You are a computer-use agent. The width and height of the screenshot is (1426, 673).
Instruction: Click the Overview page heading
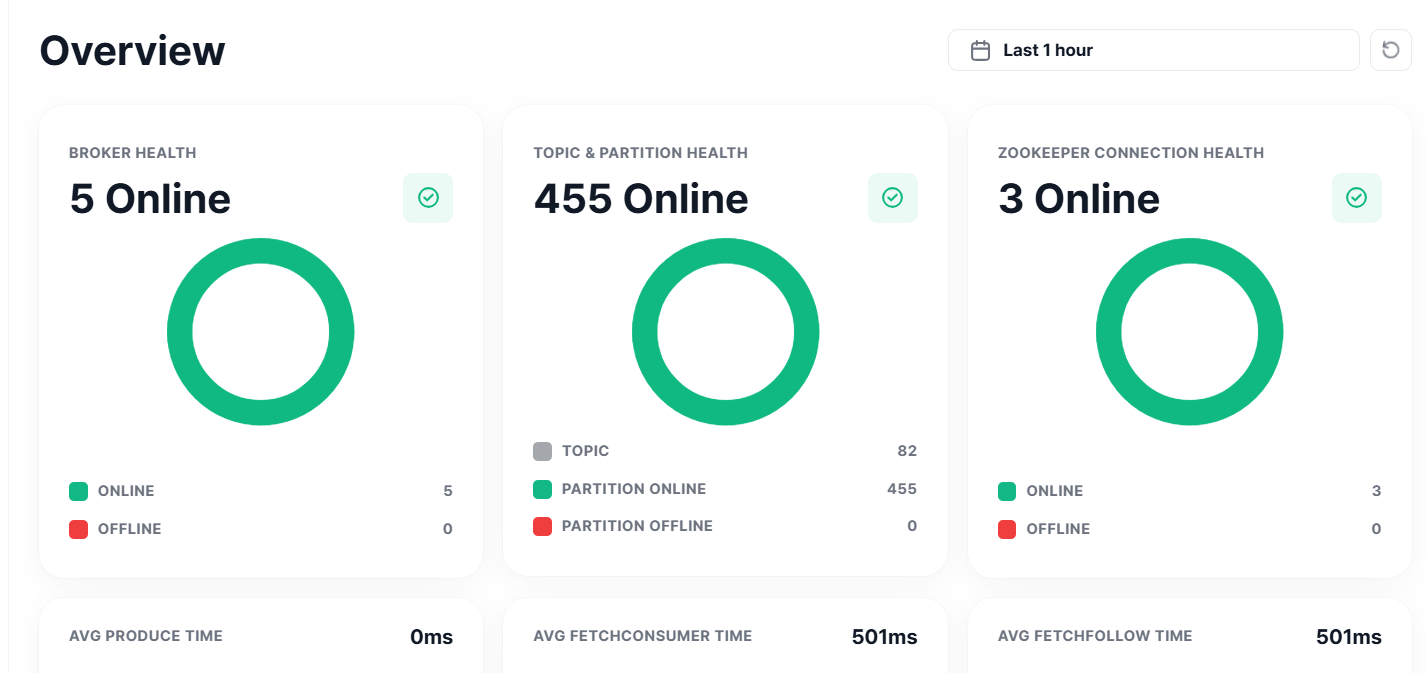(132, 50)
